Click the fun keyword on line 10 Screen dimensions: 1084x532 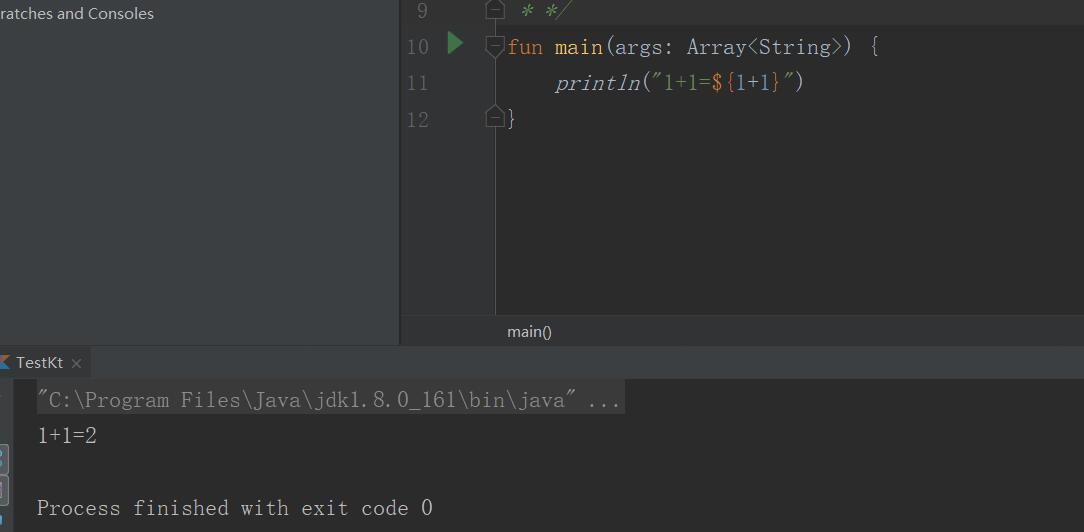pyautogui.click(x=525, y=47)
